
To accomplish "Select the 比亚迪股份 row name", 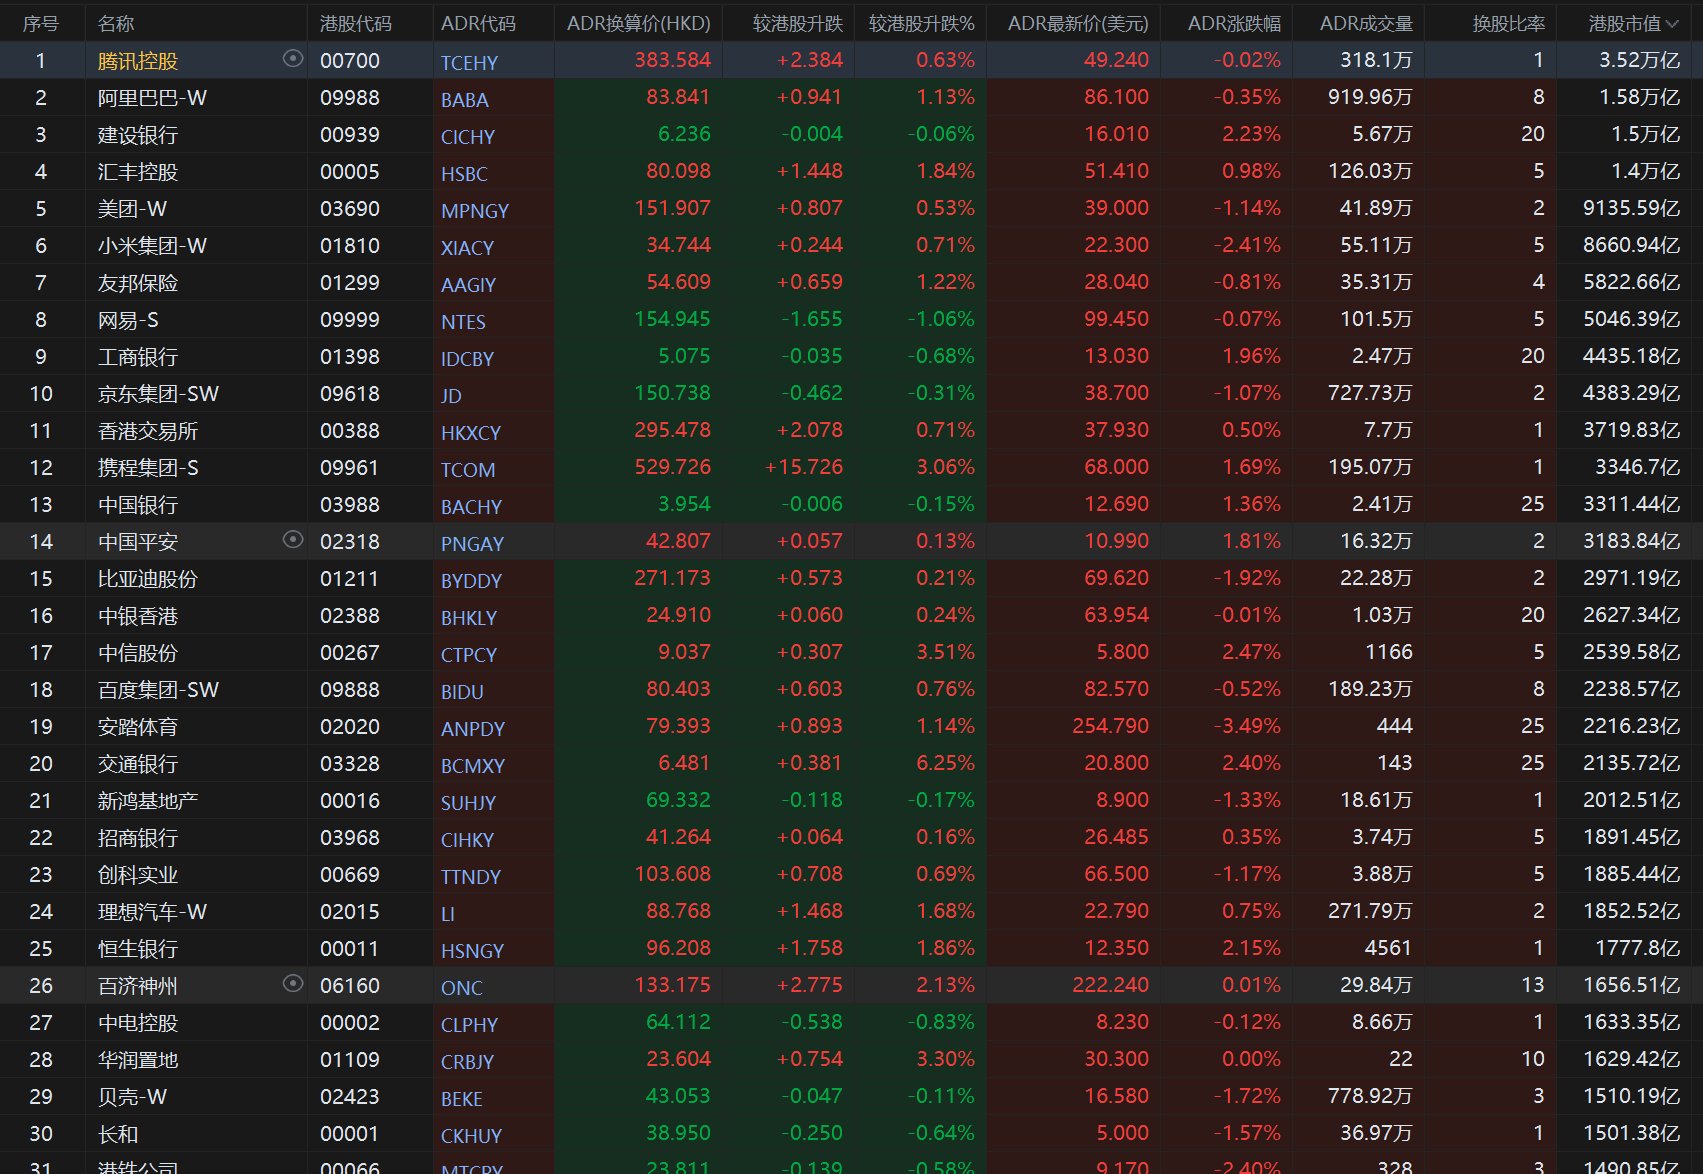I will [148, 579].
